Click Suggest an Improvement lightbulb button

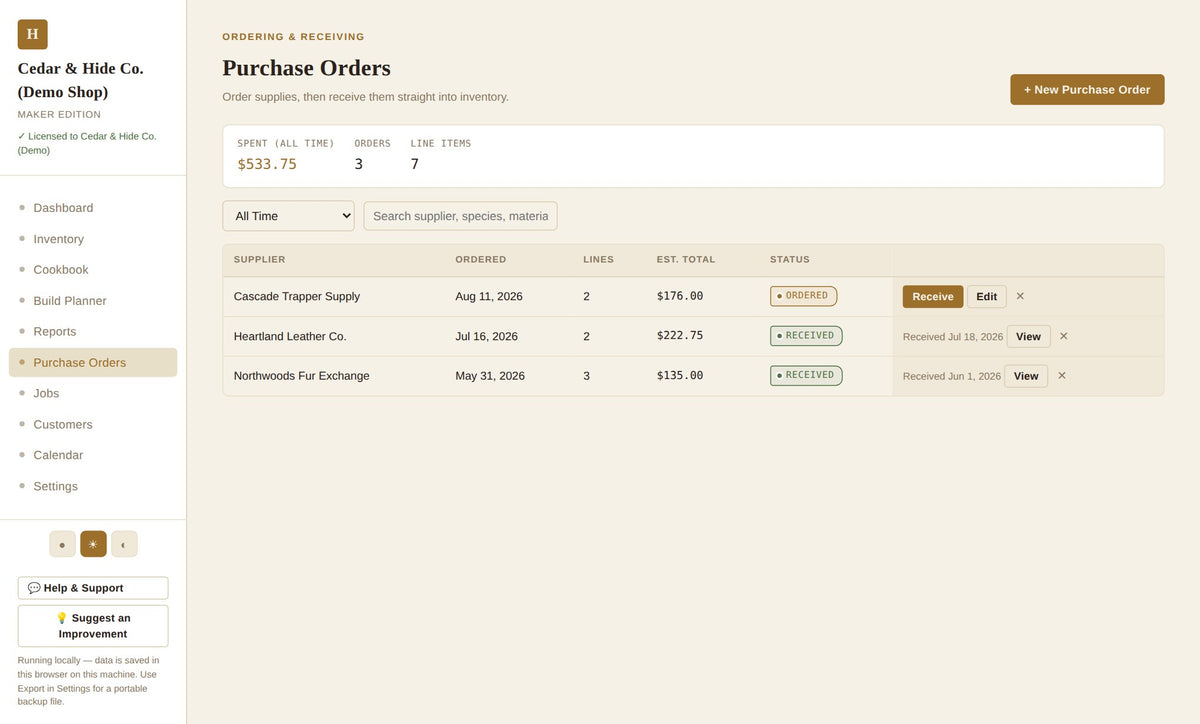(93, 626)
